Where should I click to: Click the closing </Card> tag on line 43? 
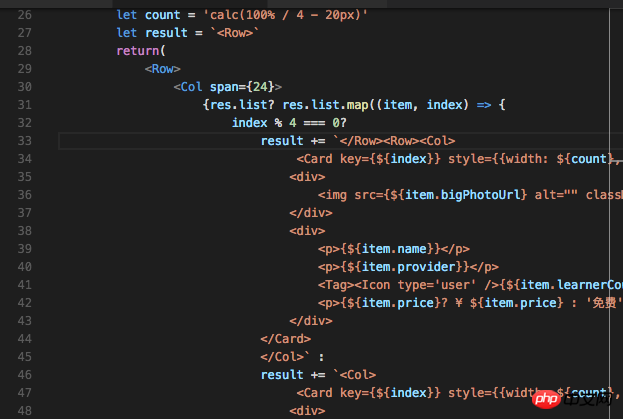tap(285, 338)
